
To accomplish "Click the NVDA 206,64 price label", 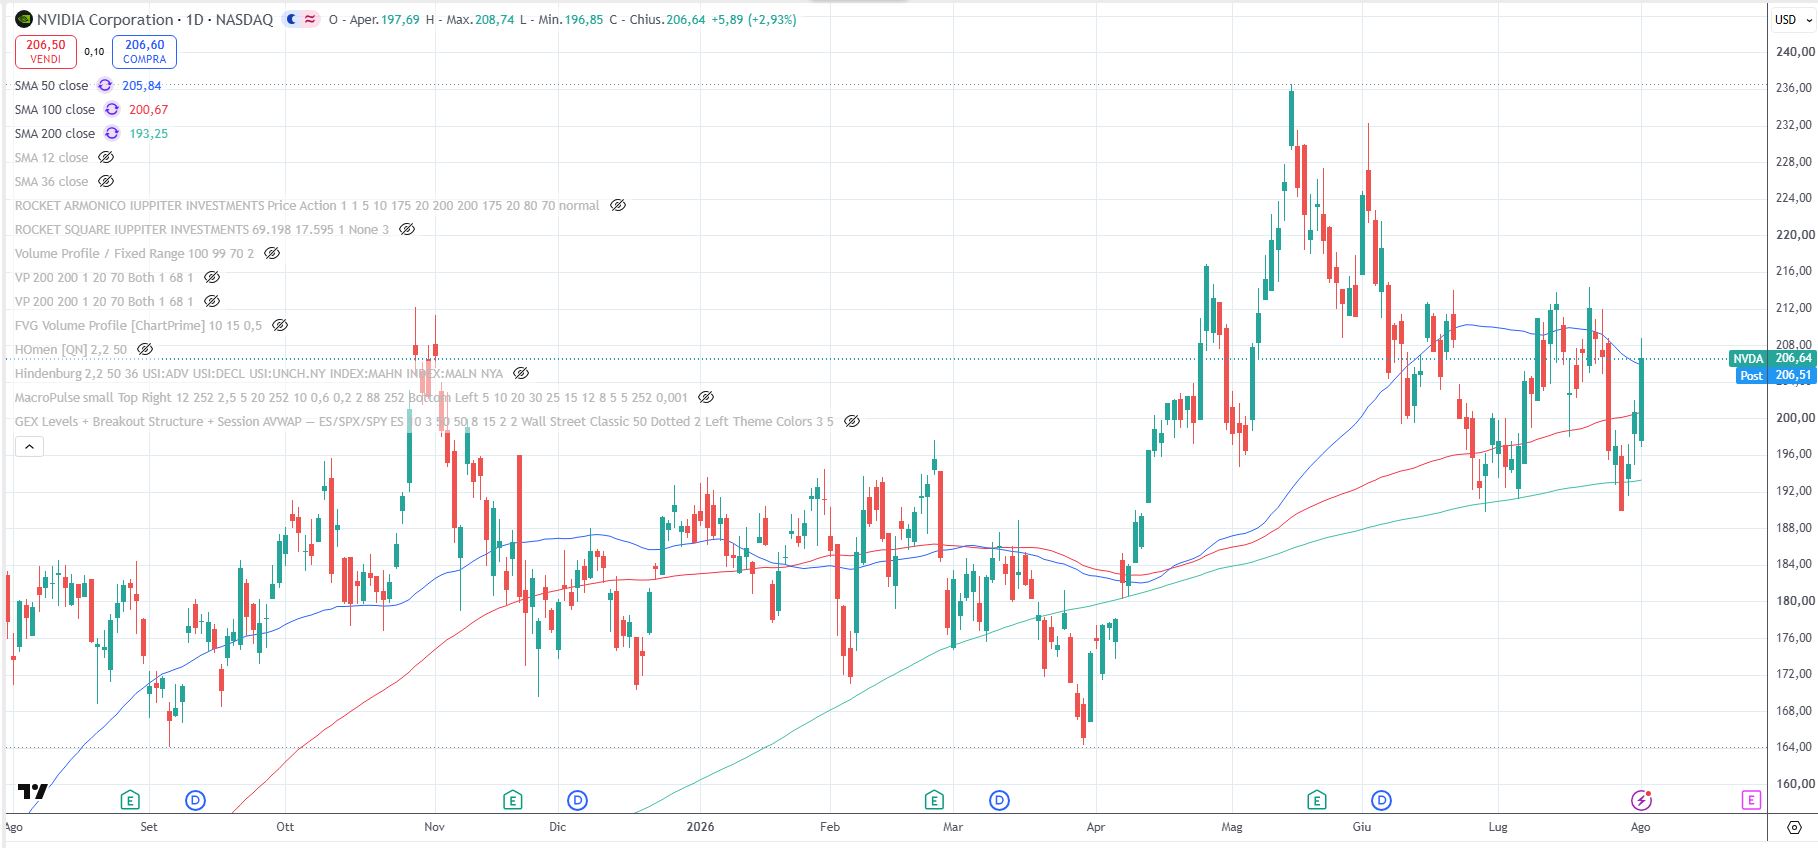I will pyautogui.click(x=1772, y=358).
